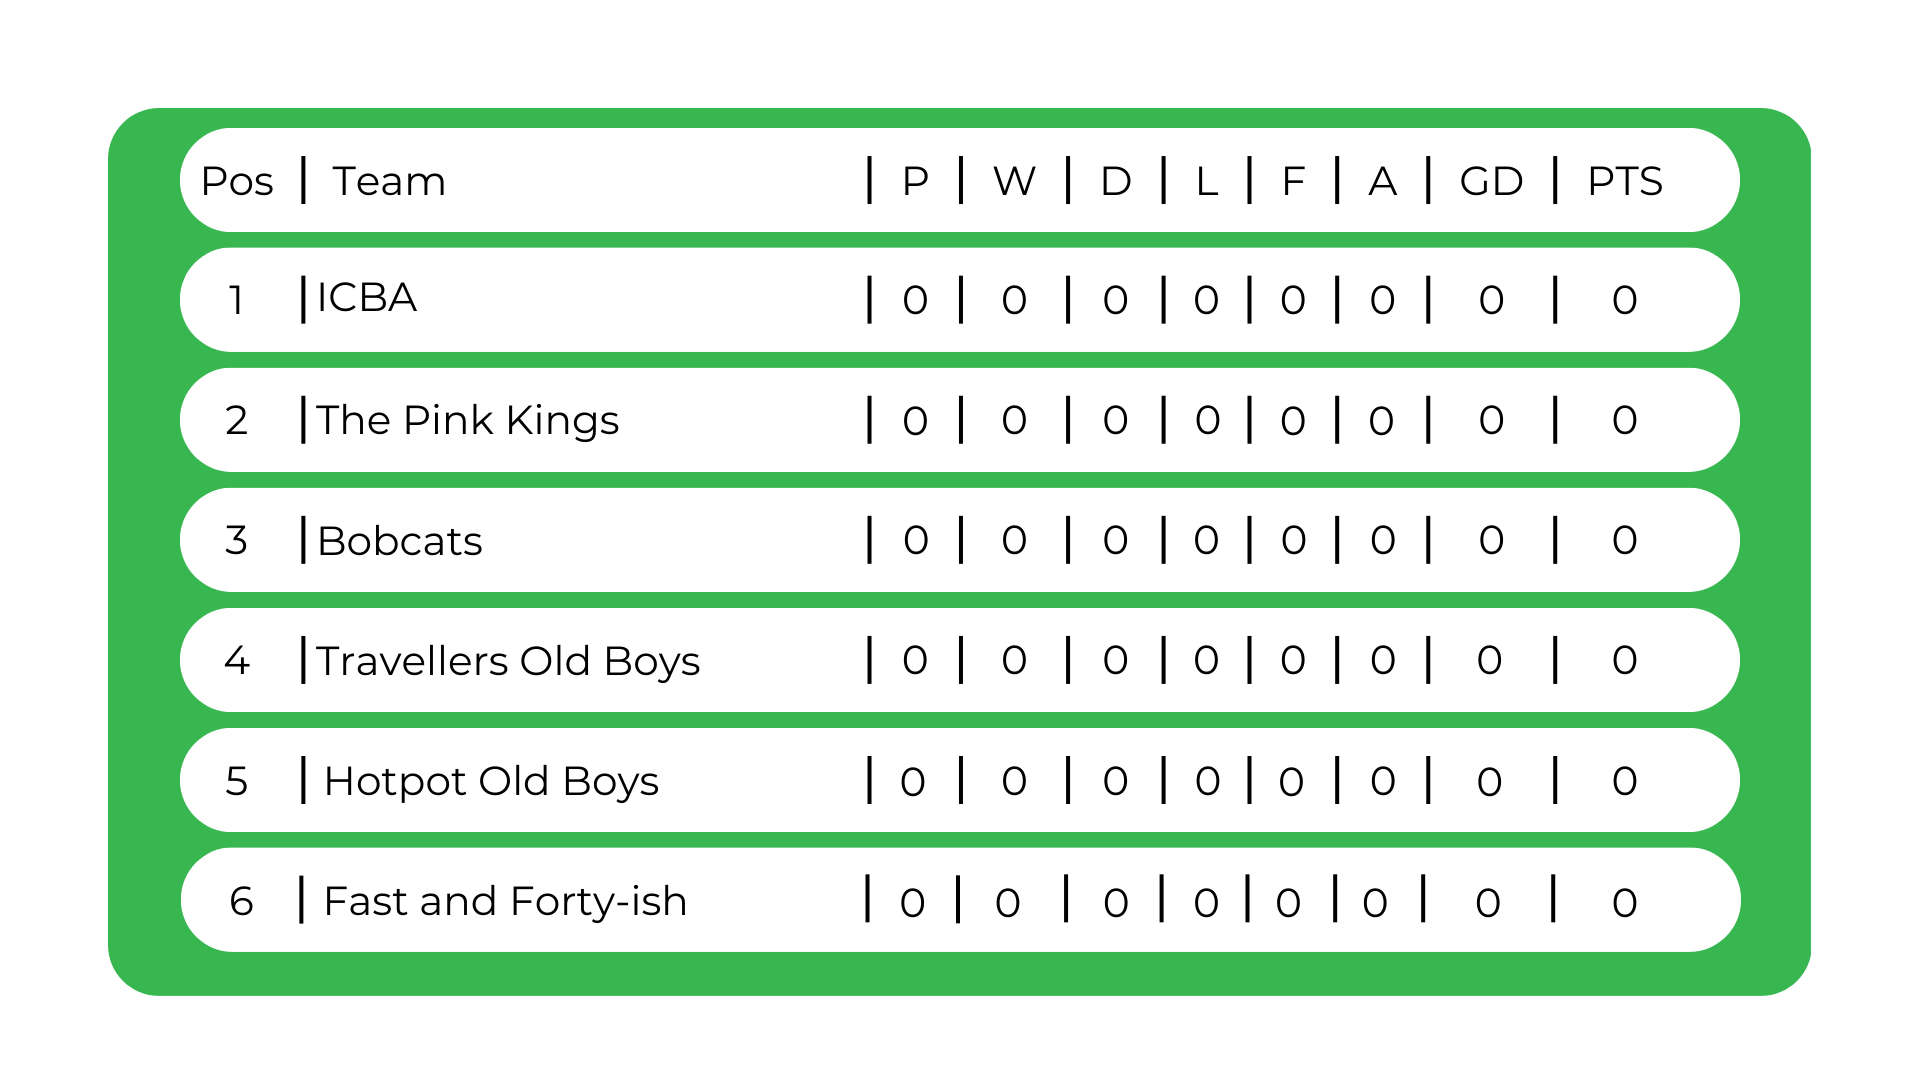Select the W column header
Viewport: 1920px width, 1080px height.
(1014, 181)
